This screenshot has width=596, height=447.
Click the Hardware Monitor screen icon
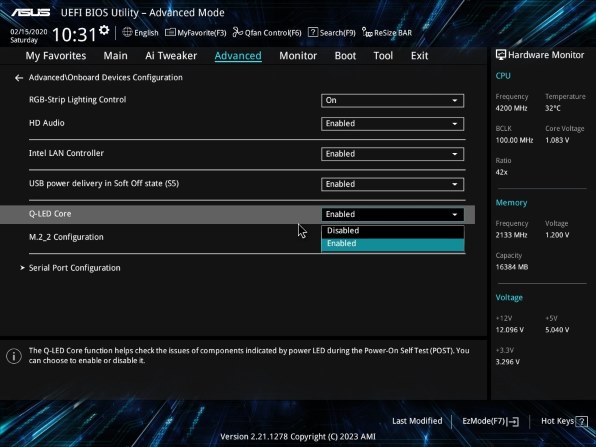coord(501,55)
